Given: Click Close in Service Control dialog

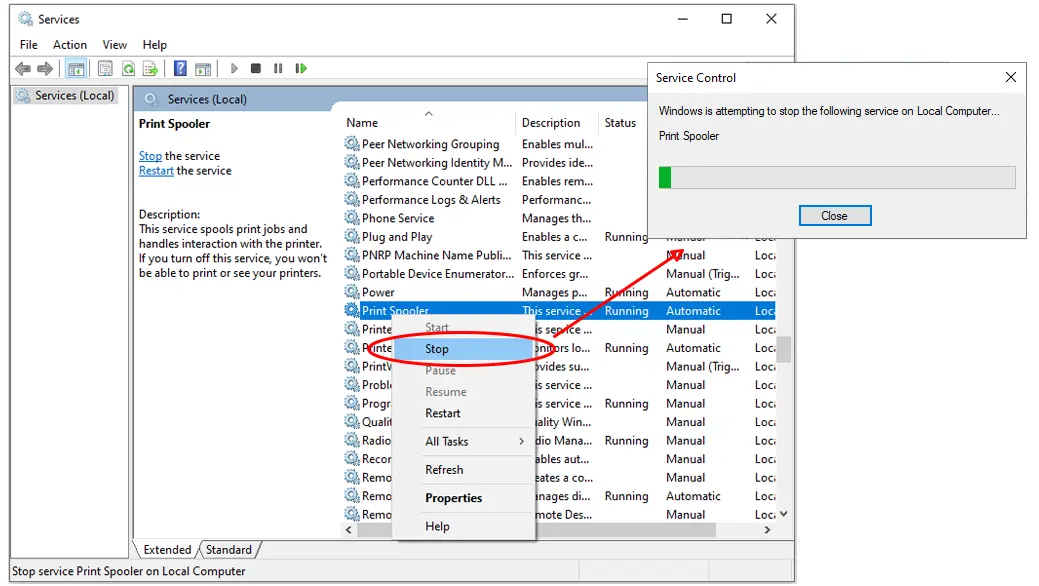Looking at the screenshot, I should pyautogui.click(x=835, y=216).
